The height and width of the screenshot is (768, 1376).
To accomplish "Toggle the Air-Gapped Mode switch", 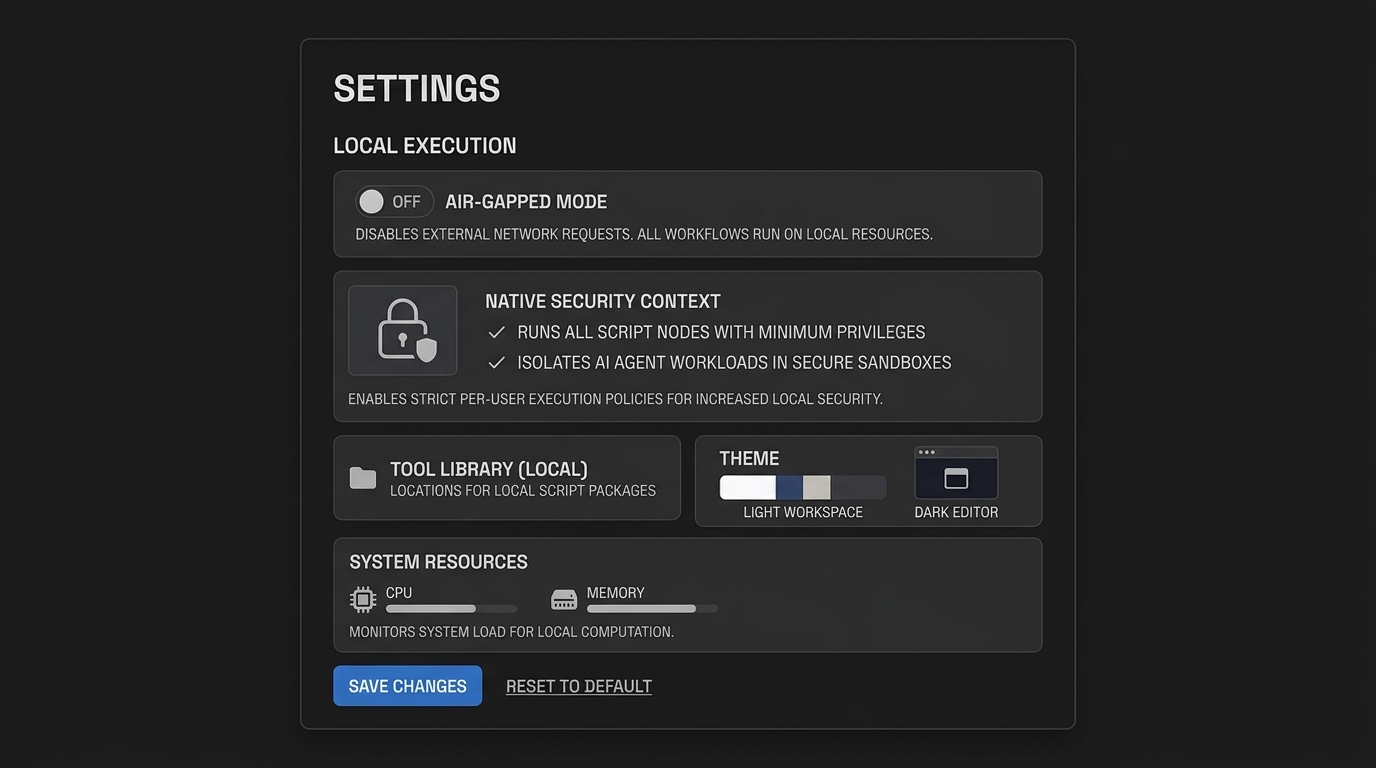I will pyautogui.click(x=395, y=202).
